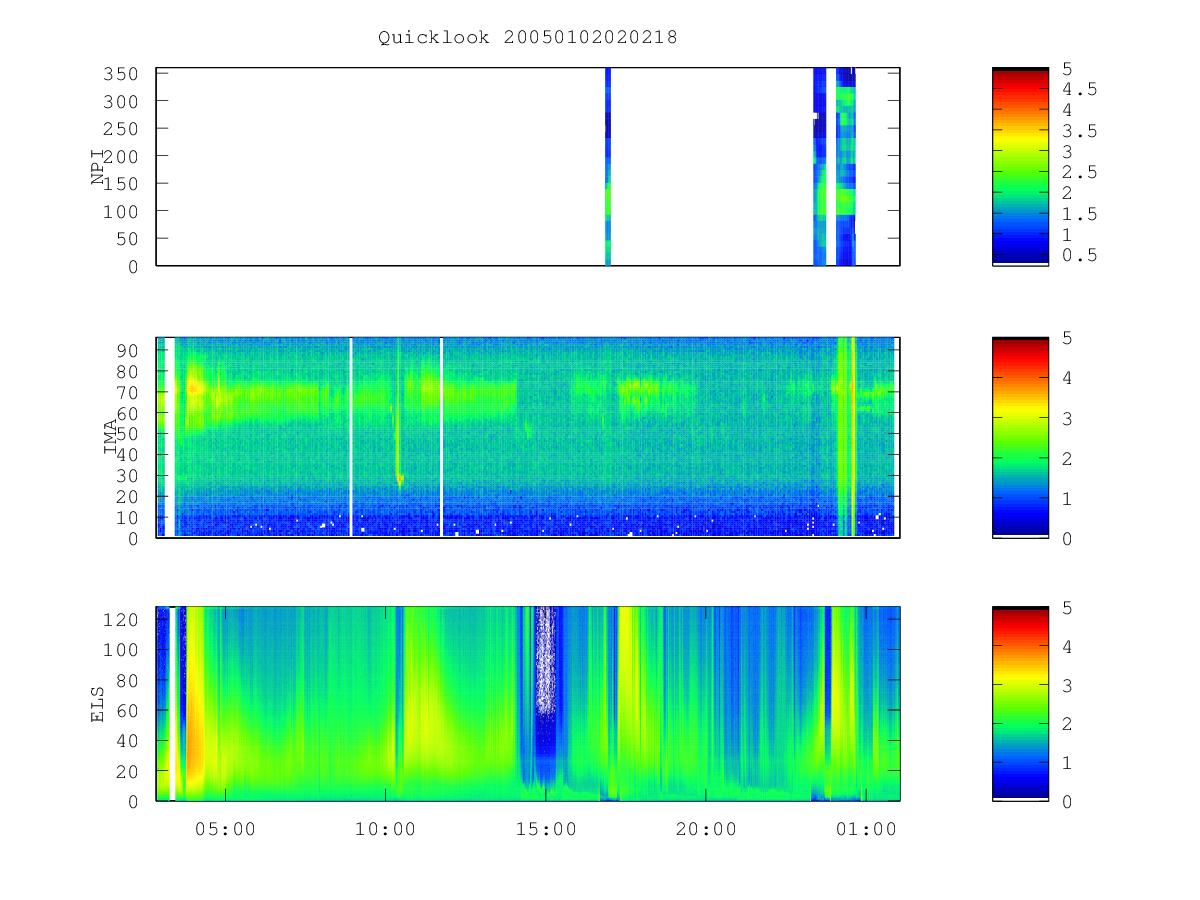1200x900 pixels.
Task: Click the 1.5 value on NPI colorbar
Action: [x=1079, y=214]
